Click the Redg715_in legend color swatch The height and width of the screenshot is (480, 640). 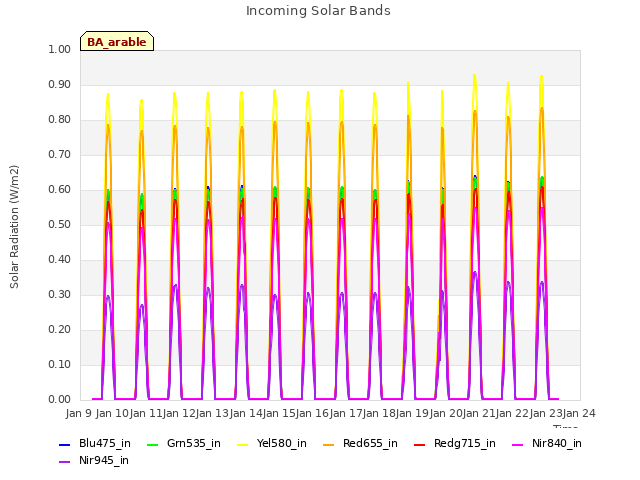click(x=420, y=444)
